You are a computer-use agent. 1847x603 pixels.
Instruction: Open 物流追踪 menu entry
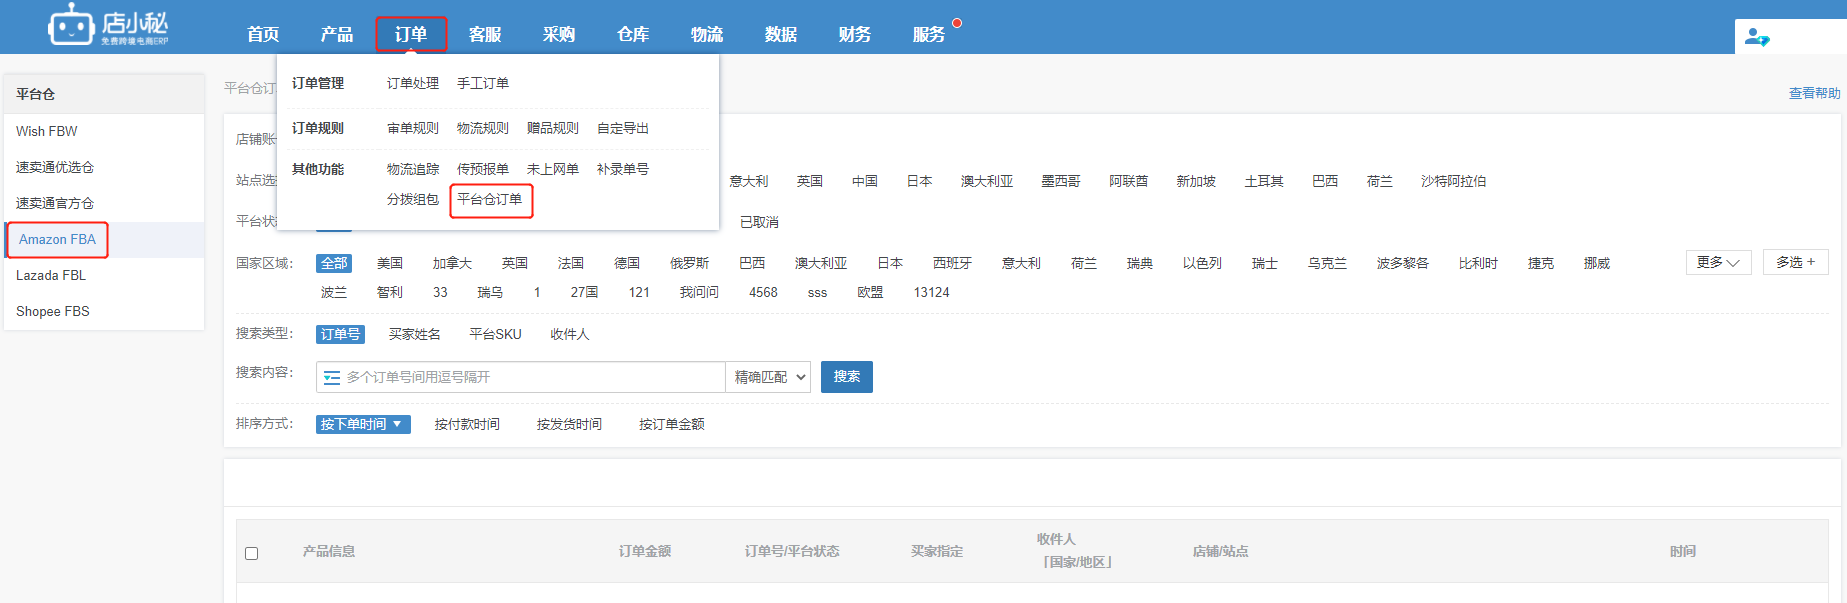[413, 169]
